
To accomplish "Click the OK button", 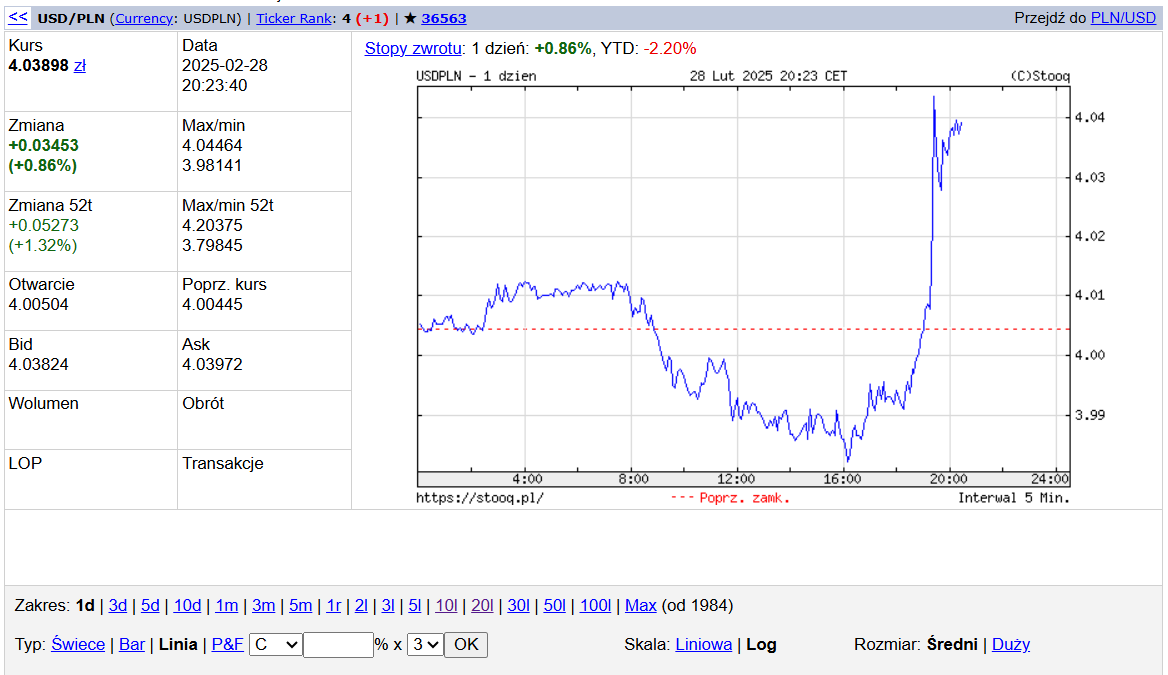I will (x=466, y=644).
